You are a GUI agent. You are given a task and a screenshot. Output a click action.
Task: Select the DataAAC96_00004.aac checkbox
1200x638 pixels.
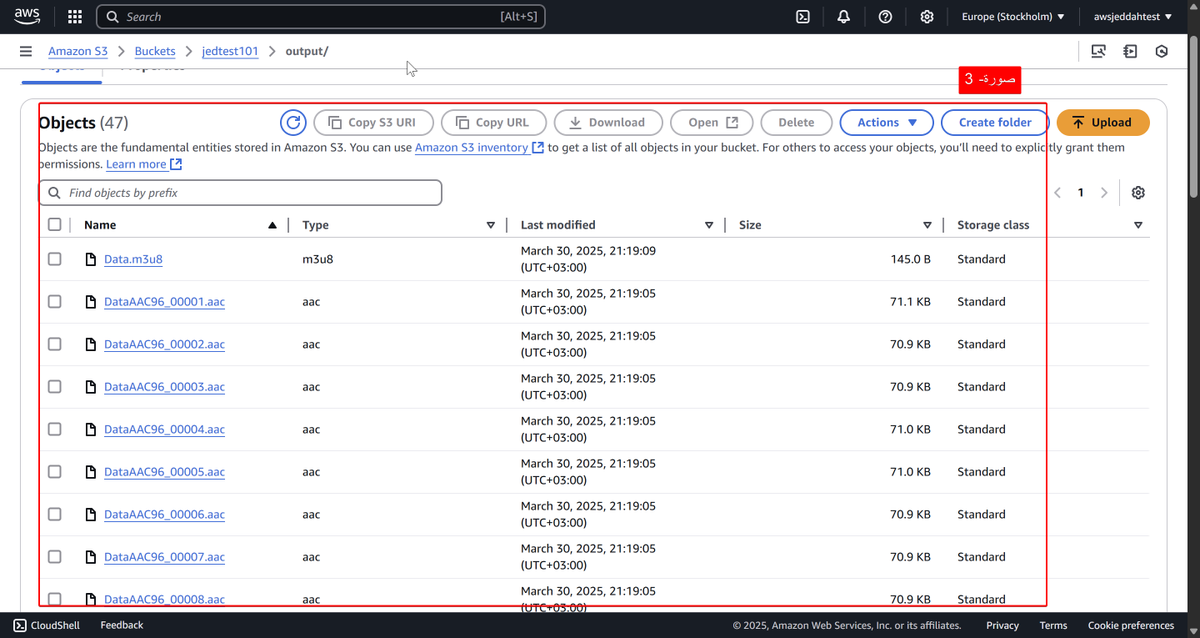click(55, 429)
